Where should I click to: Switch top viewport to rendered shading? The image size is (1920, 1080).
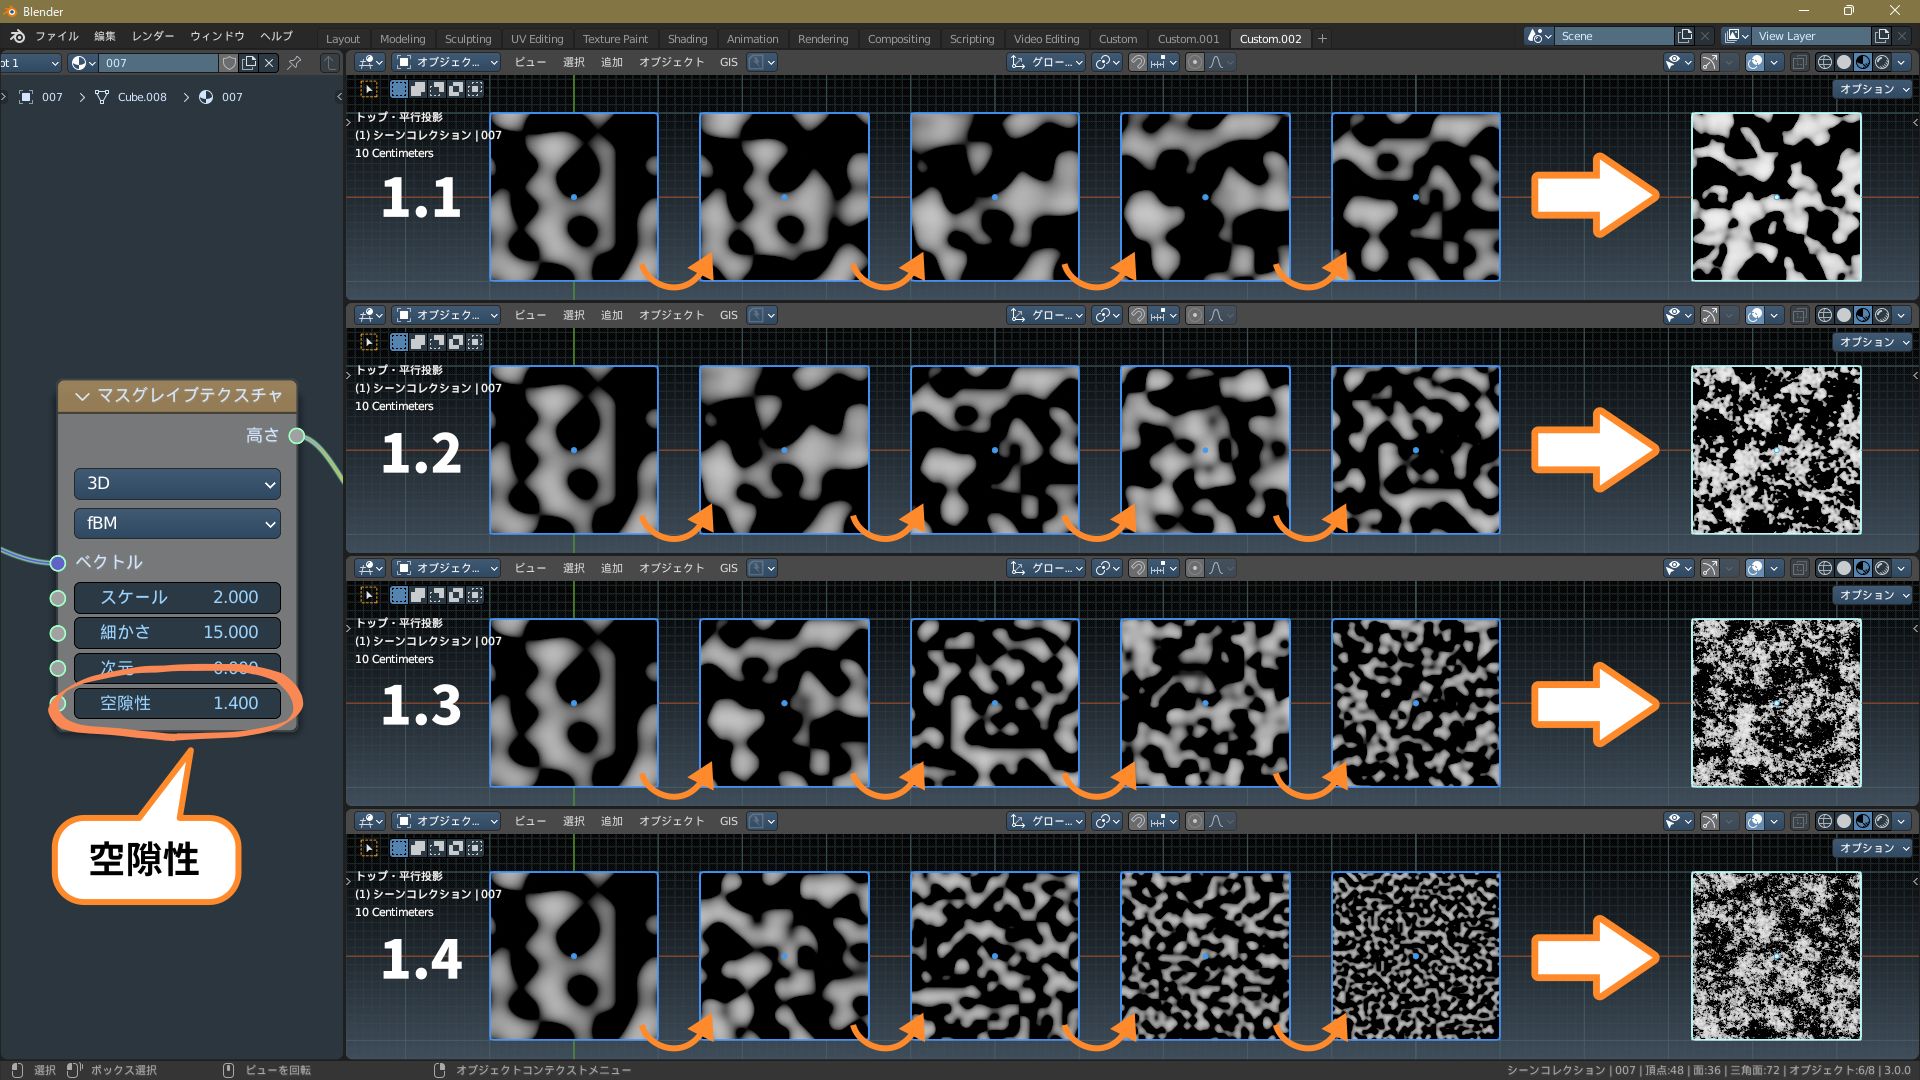tap(1882, 62)
